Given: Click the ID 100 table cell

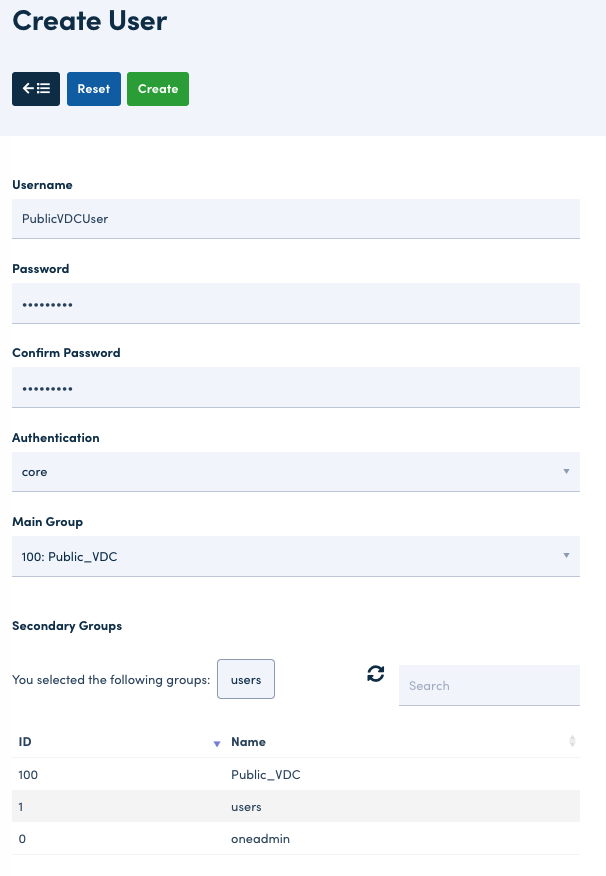Looking at the screenshot, I should click(28, 774).
